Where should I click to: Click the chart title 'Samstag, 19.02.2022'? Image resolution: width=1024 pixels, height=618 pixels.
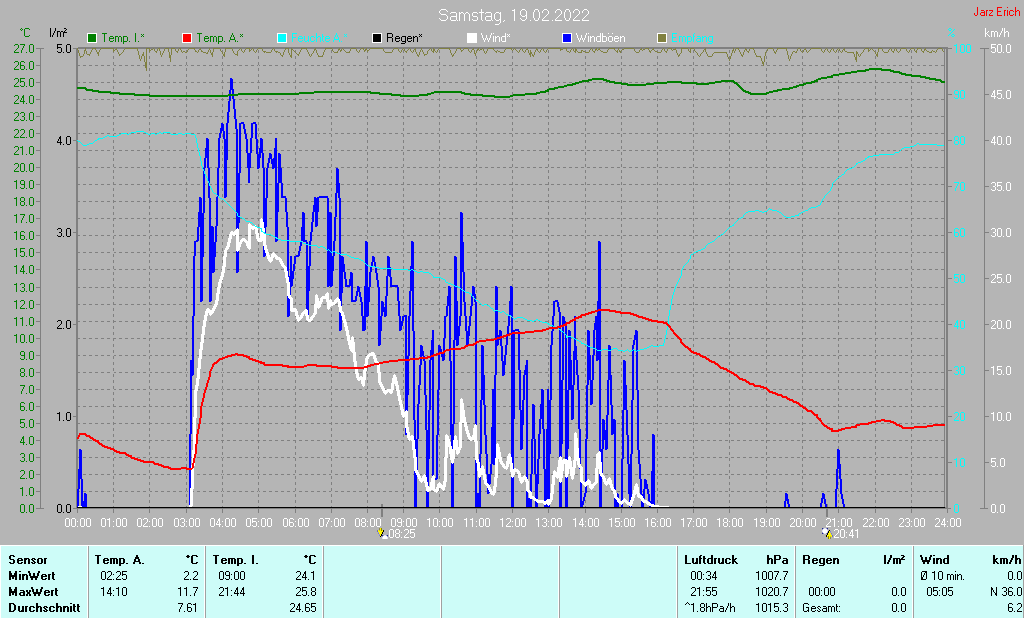coord(513,15)
